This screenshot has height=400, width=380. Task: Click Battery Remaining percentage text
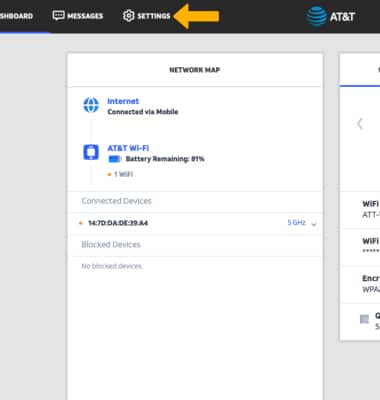click(165, 159)
